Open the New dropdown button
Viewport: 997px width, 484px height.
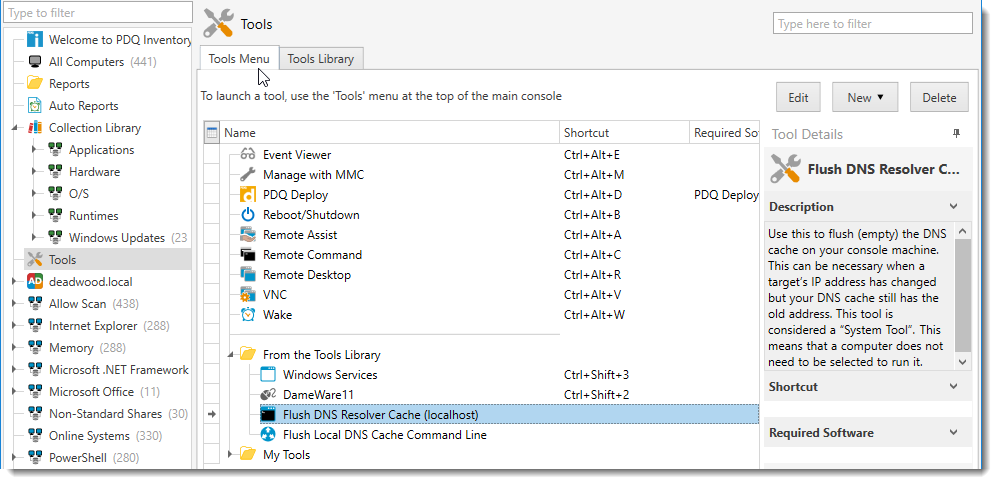865,97
